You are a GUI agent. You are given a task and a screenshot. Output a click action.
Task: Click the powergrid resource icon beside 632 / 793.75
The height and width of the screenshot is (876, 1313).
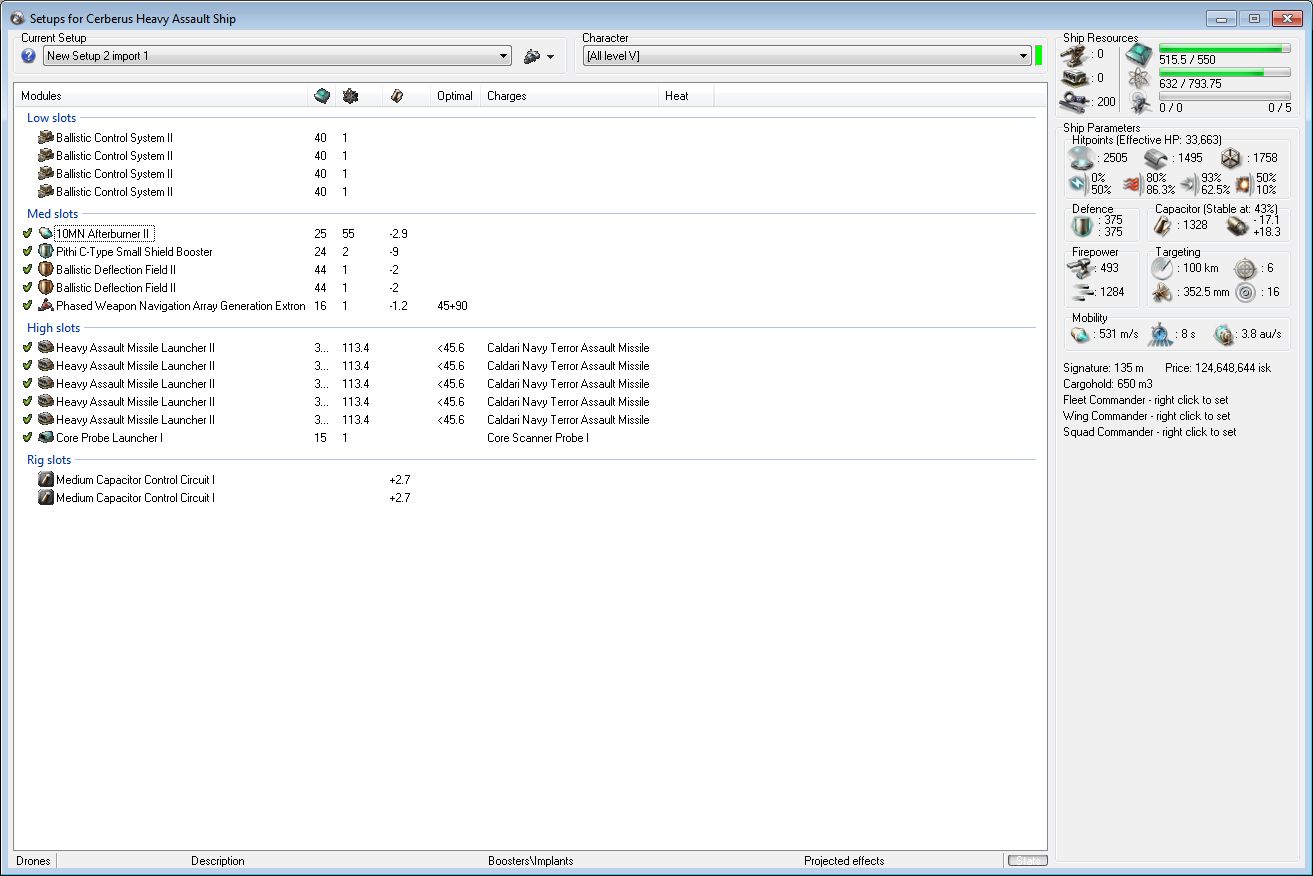[x=1139, y=78]
